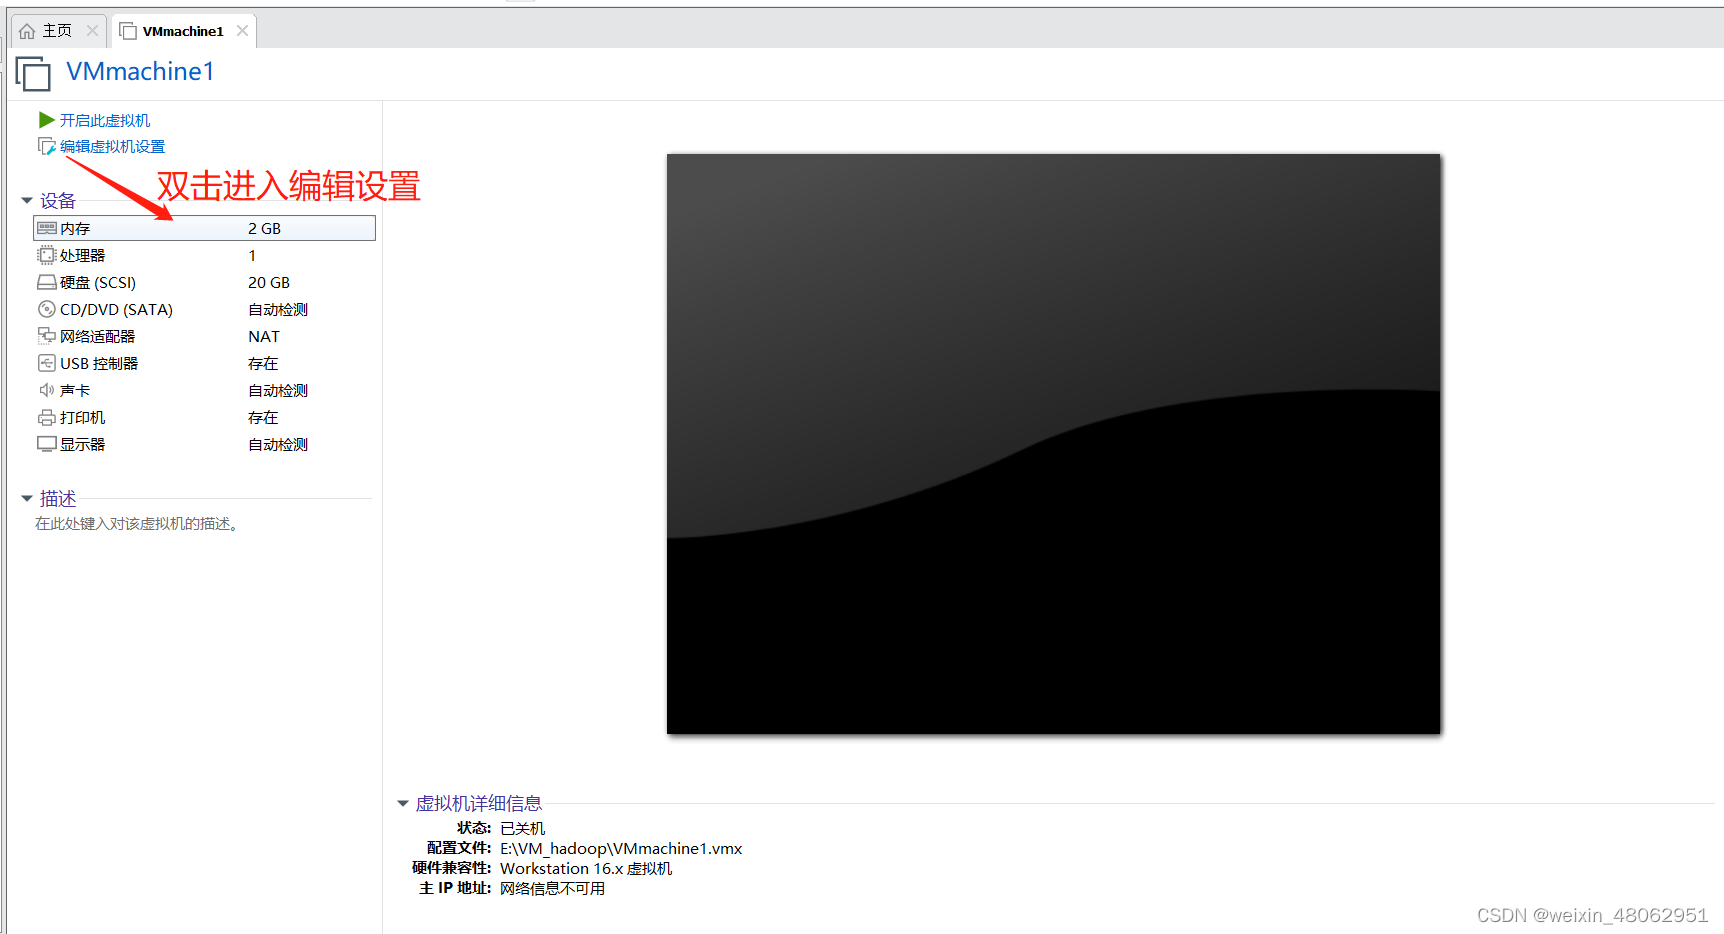Select the 内存 memory device icon
Screen dimensions: 1724x934
point(47,228)
